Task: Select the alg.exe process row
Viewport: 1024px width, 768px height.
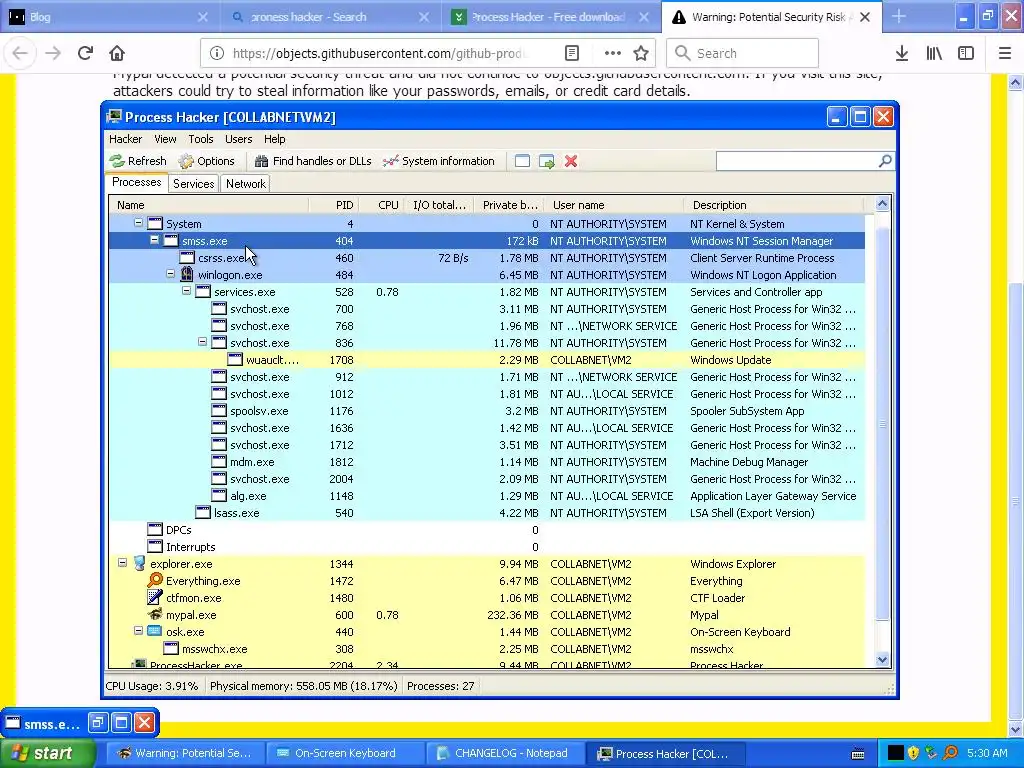Action: [487, 496]
